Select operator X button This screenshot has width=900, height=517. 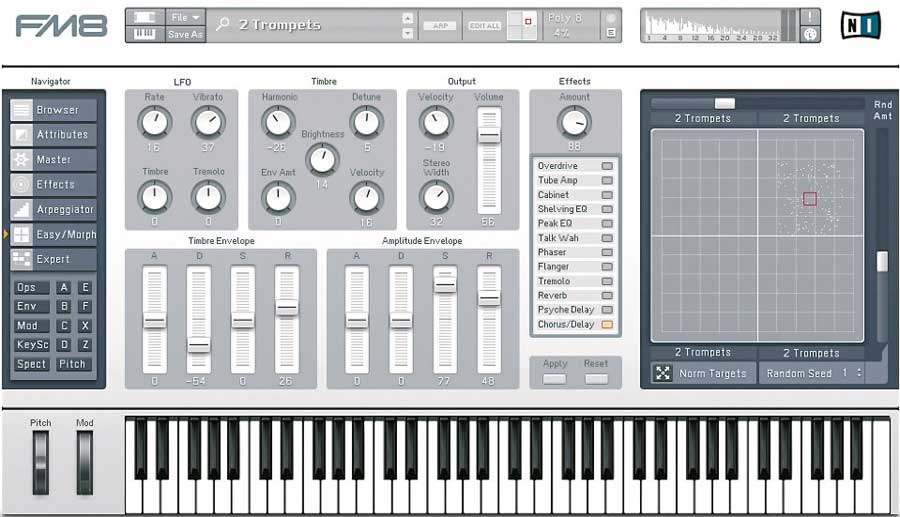[85, 326]
